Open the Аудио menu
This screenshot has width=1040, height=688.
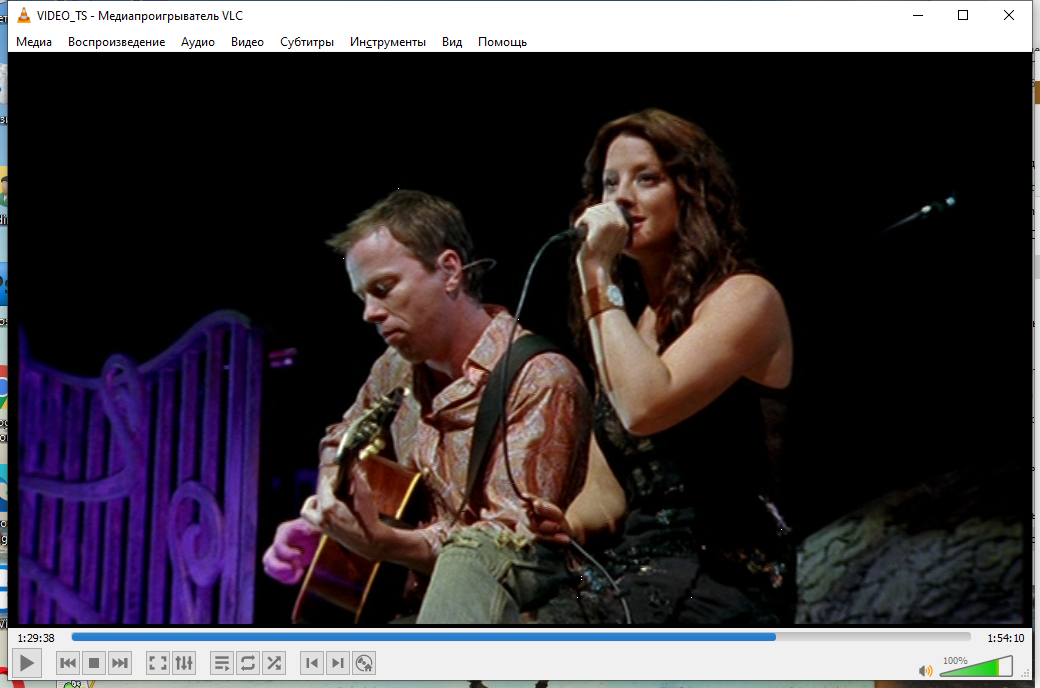[x=198, y=42]
